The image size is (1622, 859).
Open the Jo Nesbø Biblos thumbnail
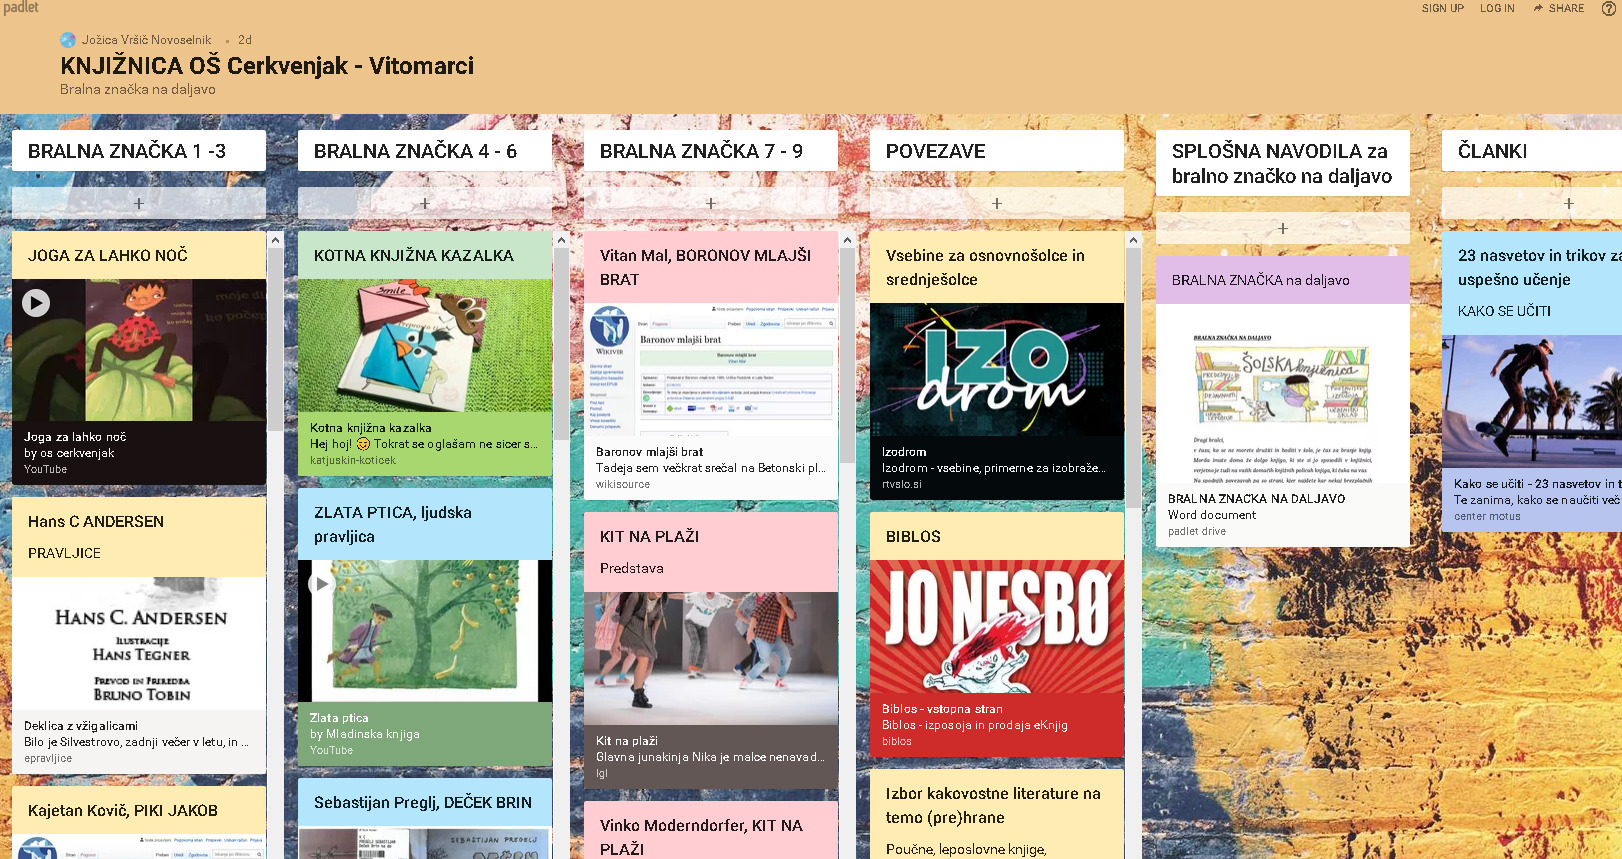point(997,626)
